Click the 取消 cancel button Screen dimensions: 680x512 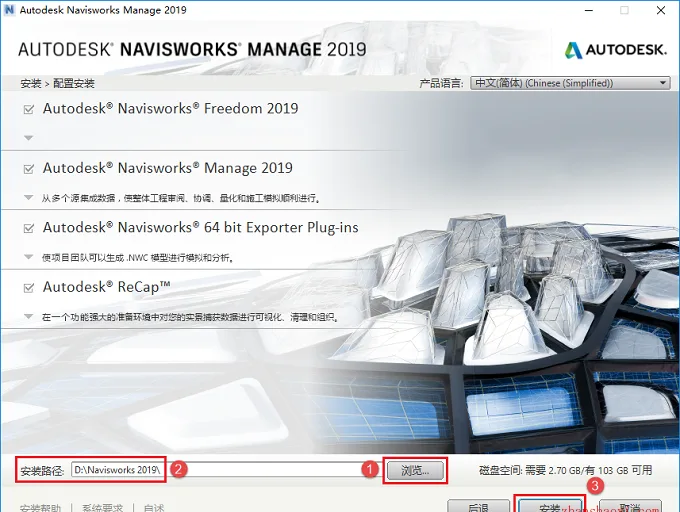pyautogui.click(x=630, y=507)
